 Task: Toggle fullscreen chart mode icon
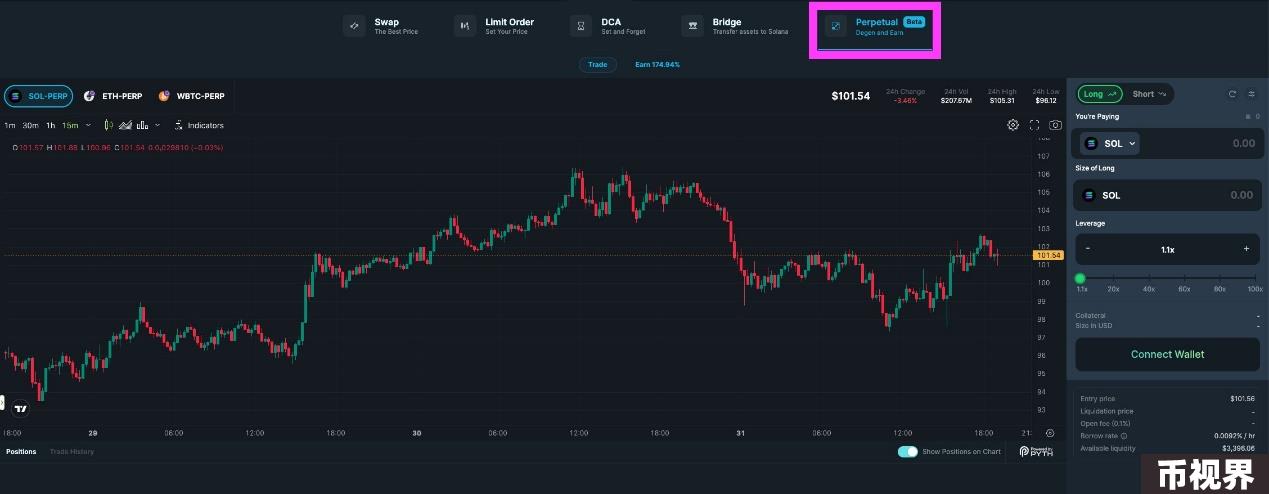click(1035, 125)
